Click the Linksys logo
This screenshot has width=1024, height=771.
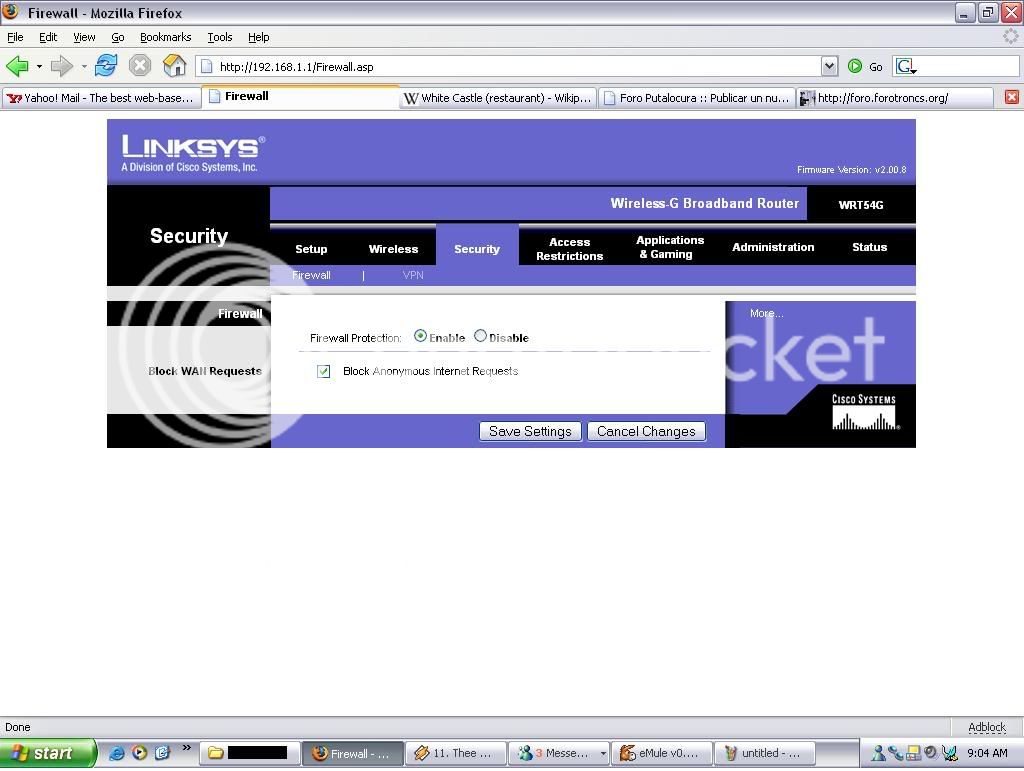point(193,153)
